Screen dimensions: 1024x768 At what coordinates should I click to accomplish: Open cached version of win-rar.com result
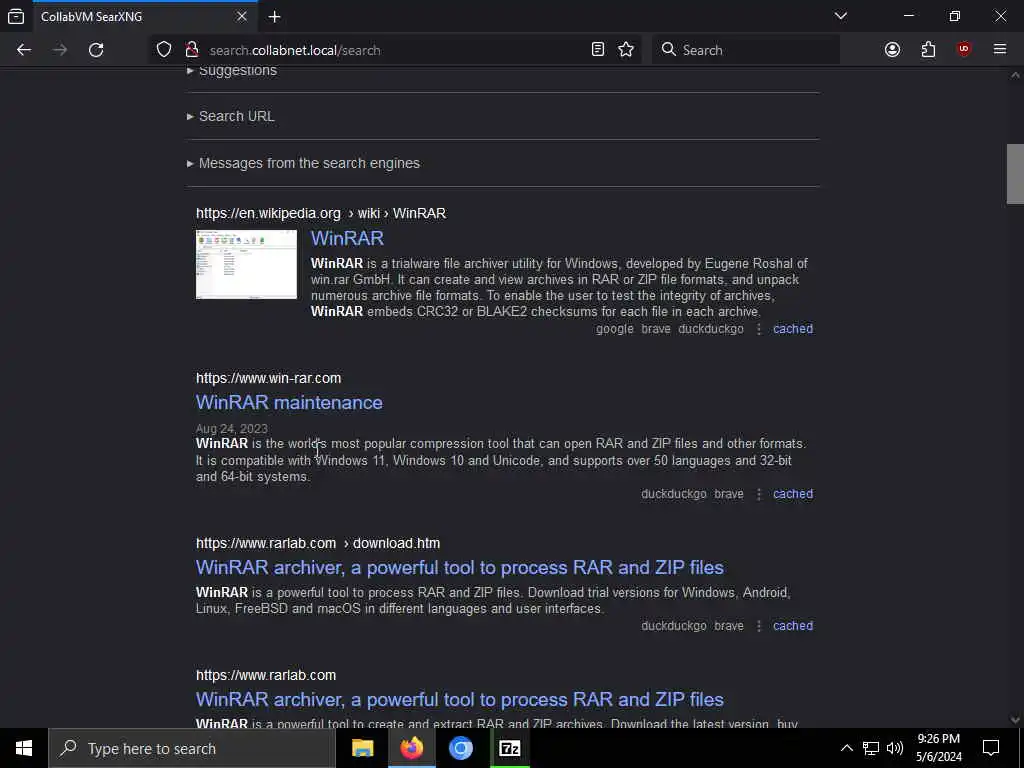pyautogui.click(x=793, y=494)
